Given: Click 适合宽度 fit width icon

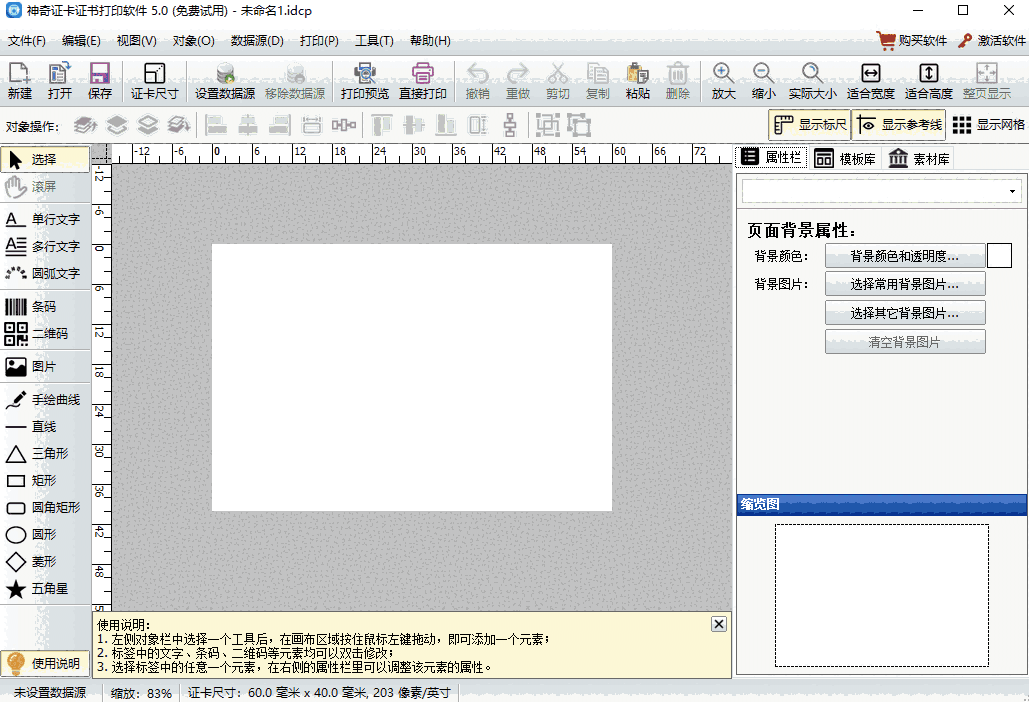Looking at the screenshot, I should pyautogui.click(x=870, y=81).
